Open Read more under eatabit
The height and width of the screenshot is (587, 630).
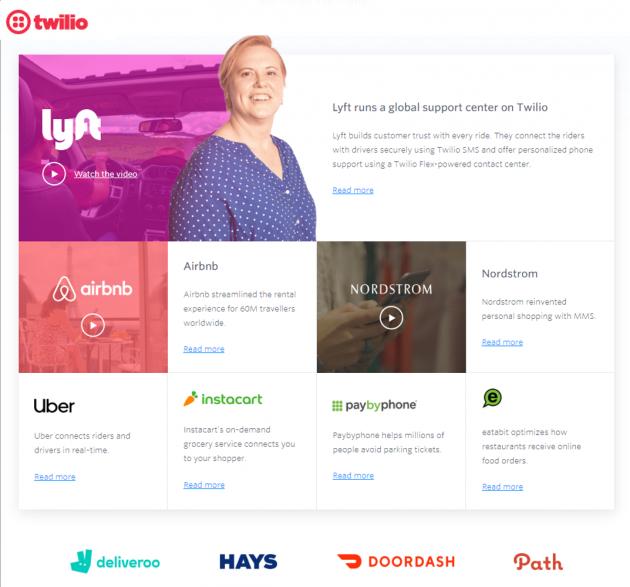pyautogui.click(x=502, y=487)
